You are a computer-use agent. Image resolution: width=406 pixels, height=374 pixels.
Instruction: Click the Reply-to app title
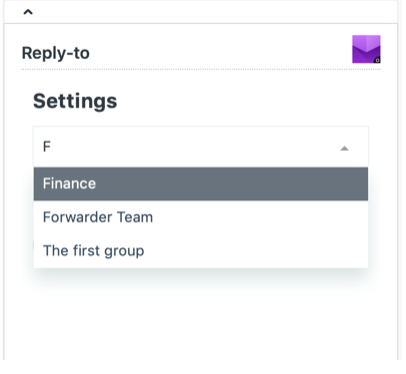click(x=56, y=53)
